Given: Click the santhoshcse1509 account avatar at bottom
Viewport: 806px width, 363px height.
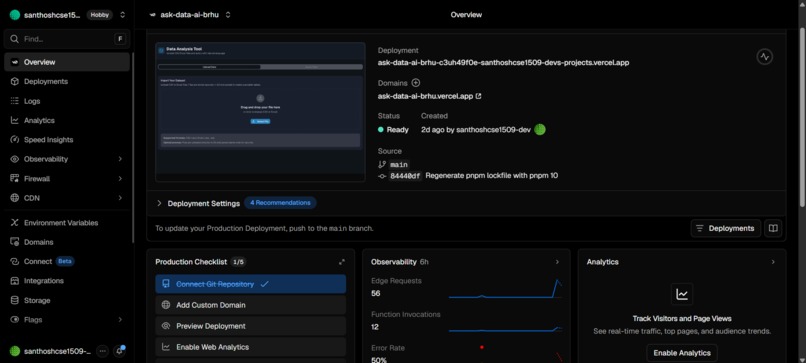Looking at the screenshot, I should [15, 351].
